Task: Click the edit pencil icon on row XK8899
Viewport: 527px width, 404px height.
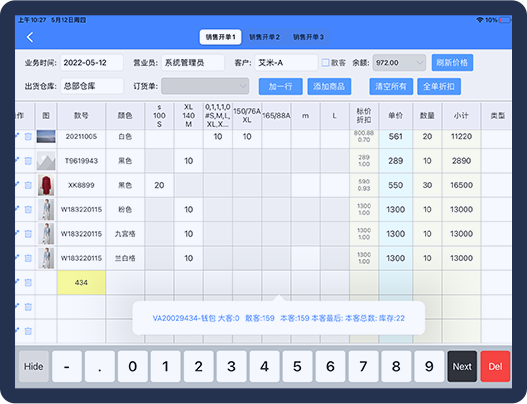Action: click(17, 184)
